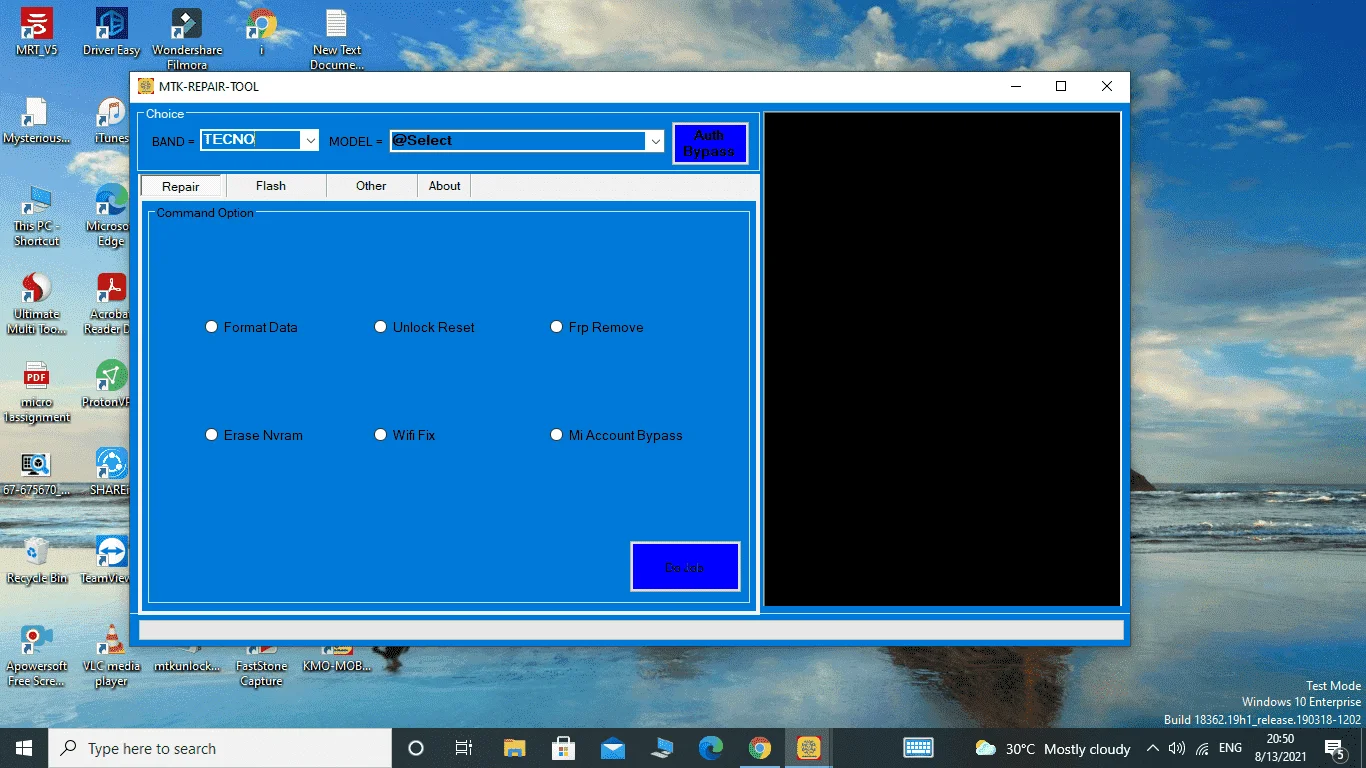Open Mail app from the taskbar
This screenshot has height=768, width=1366.
click(x=612, y=748)
